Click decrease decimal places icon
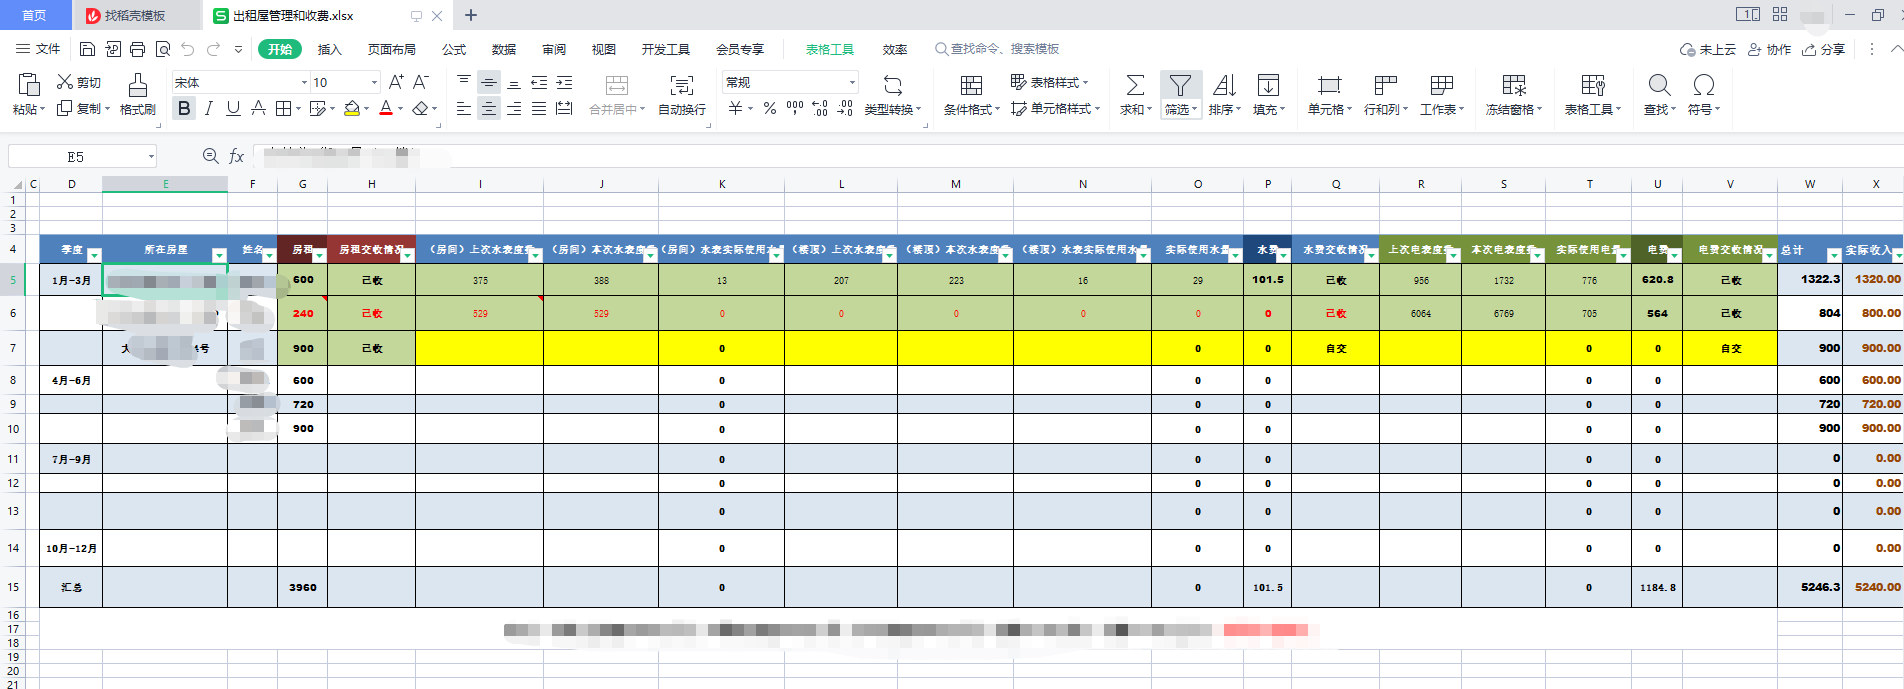The image size is (1904, 689). (845, 108)
